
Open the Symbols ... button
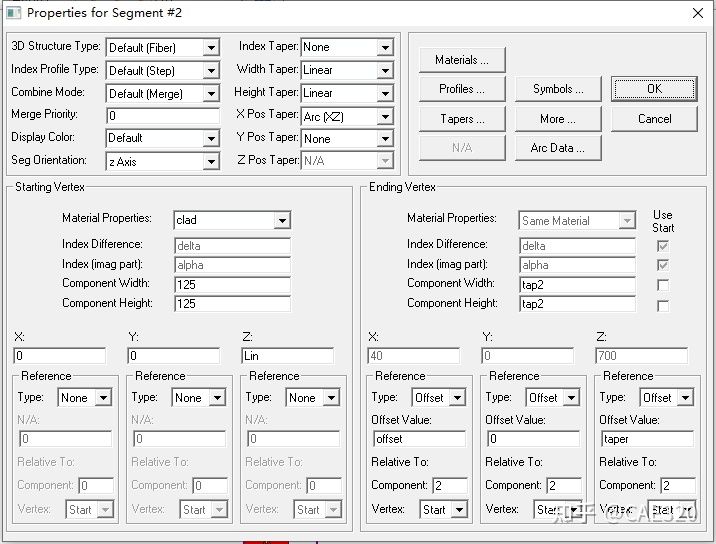click(558, 89)
